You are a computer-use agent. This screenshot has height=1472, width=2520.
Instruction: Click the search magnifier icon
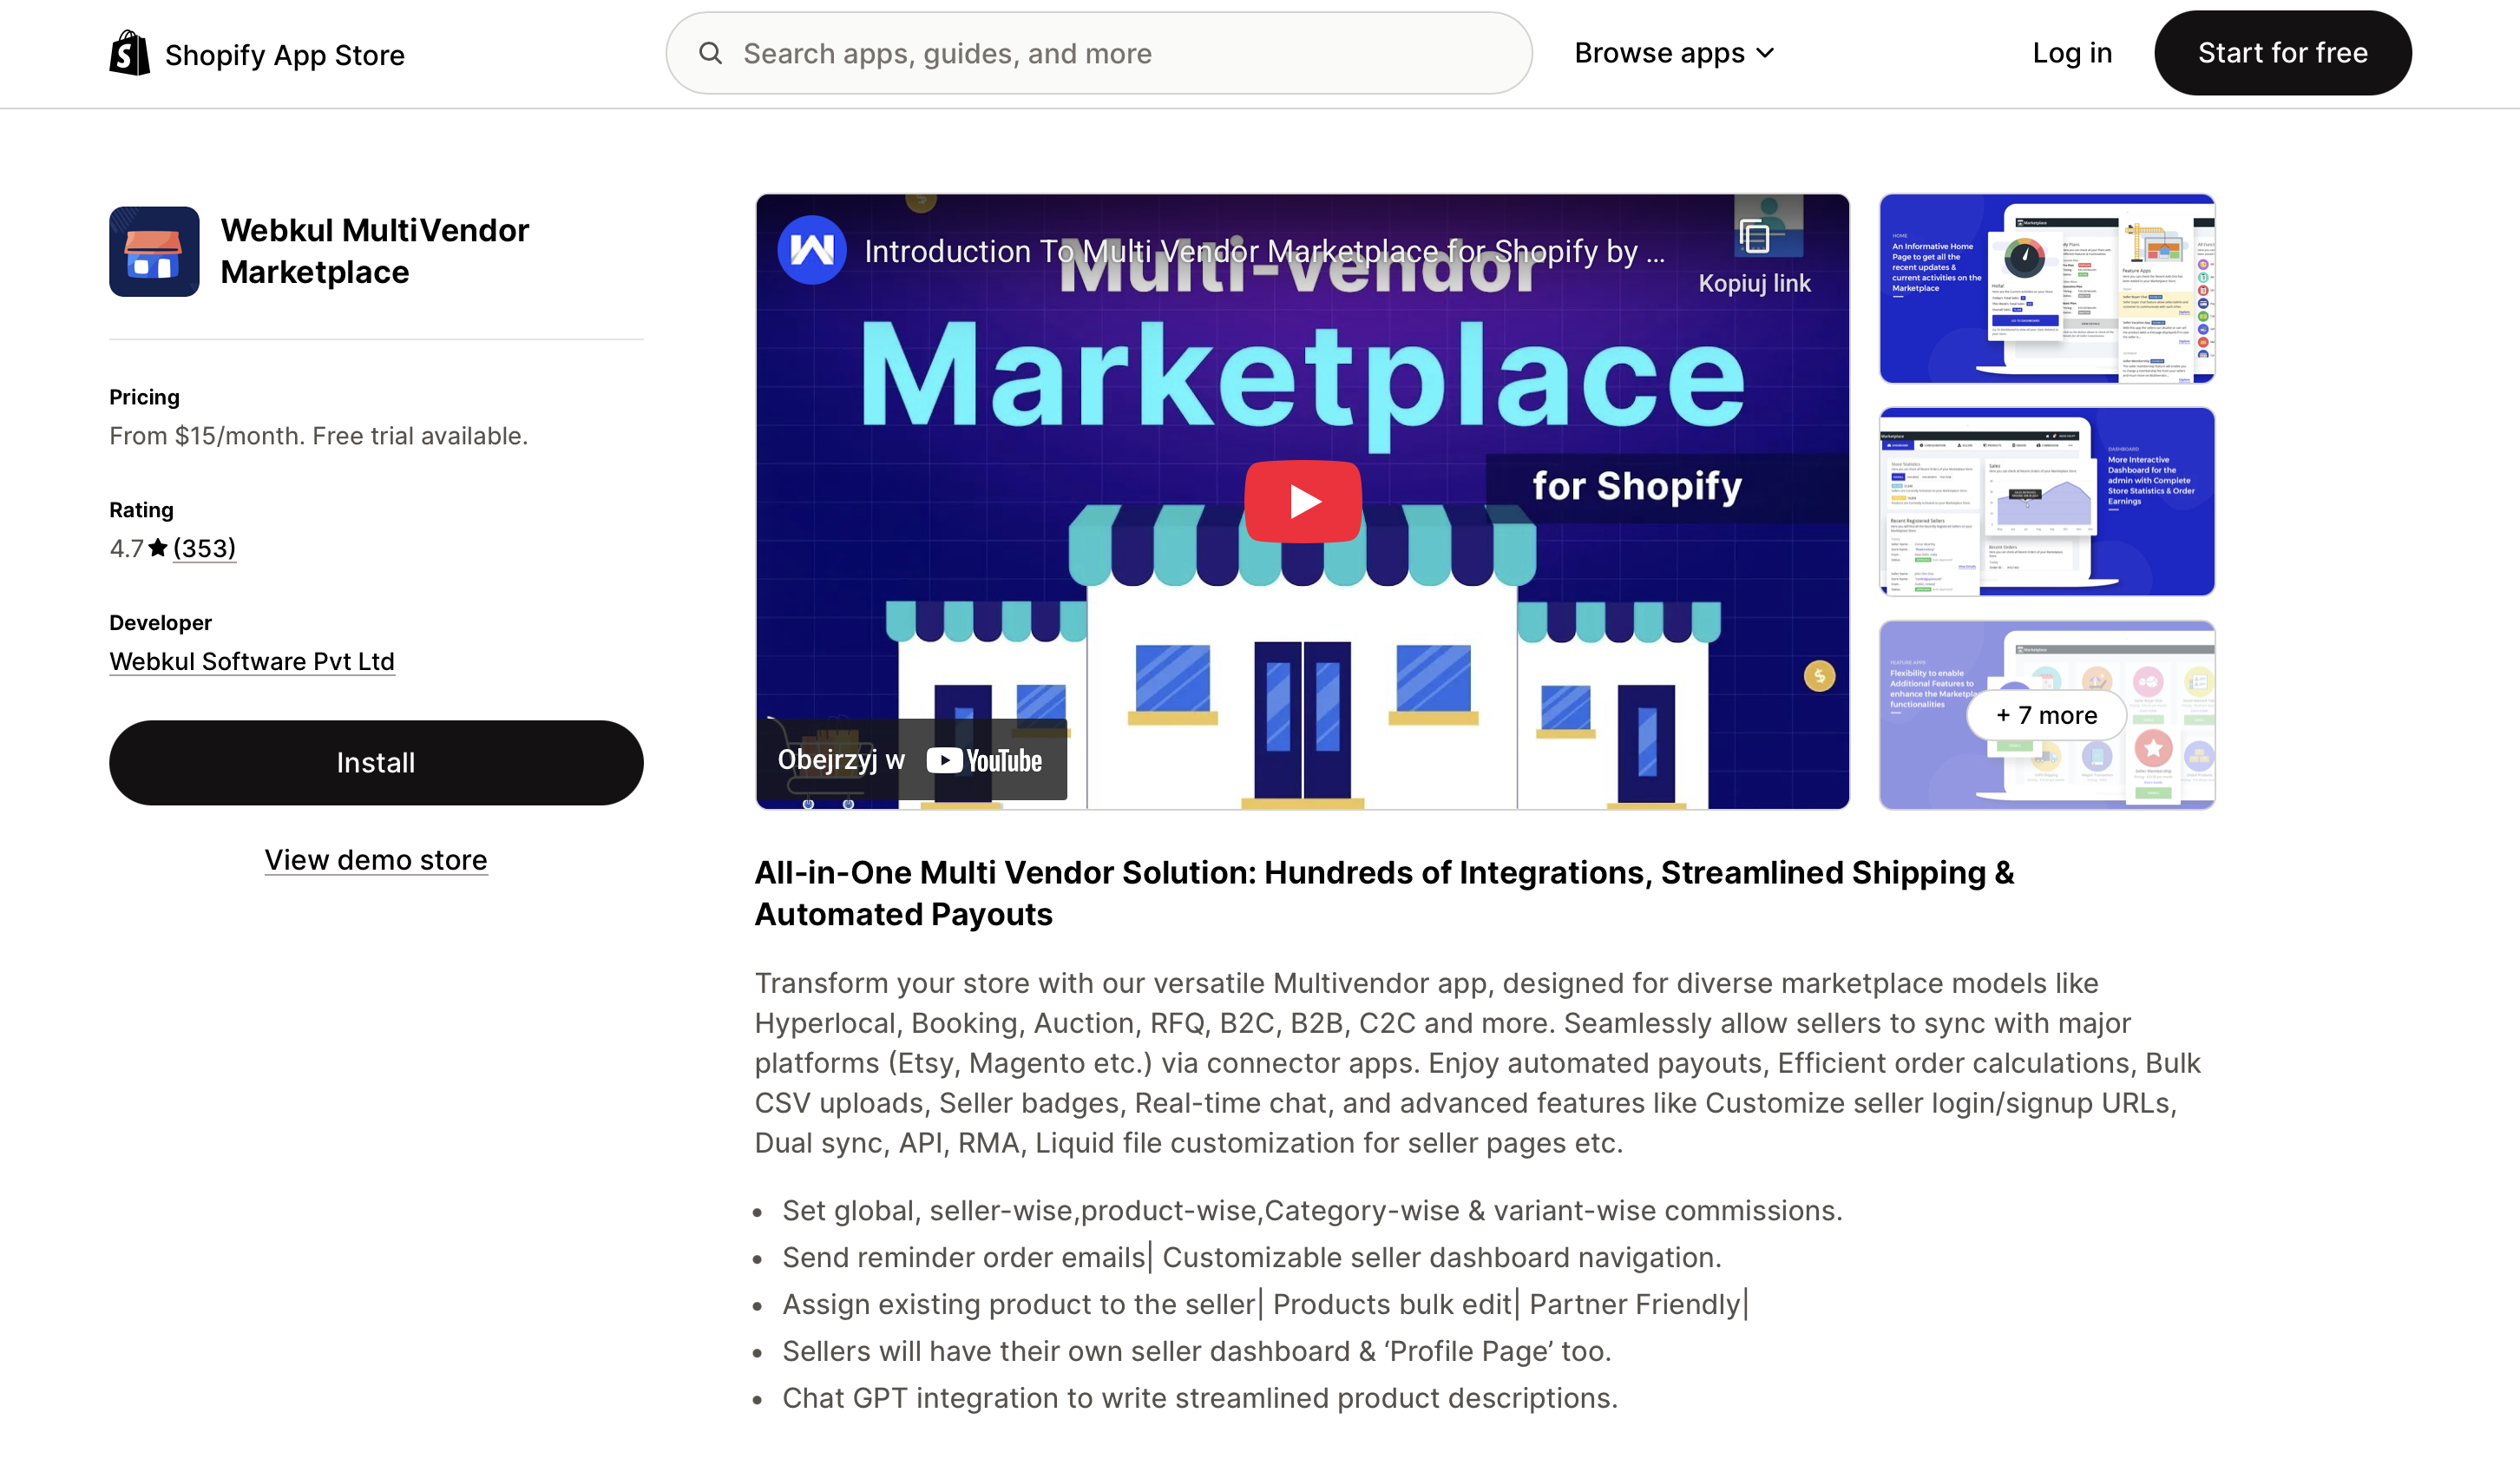[x=710, y=53]
